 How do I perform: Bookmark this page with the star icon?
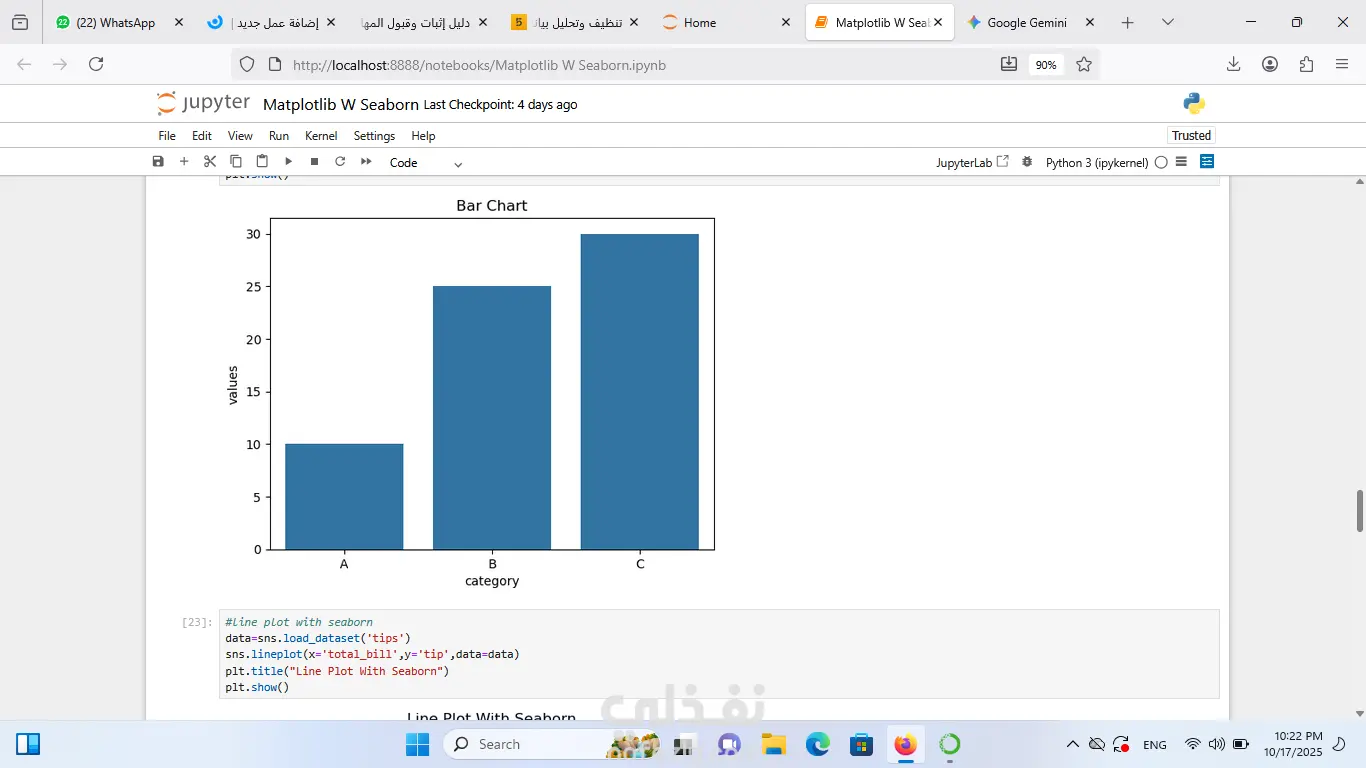coord(1084,65)
